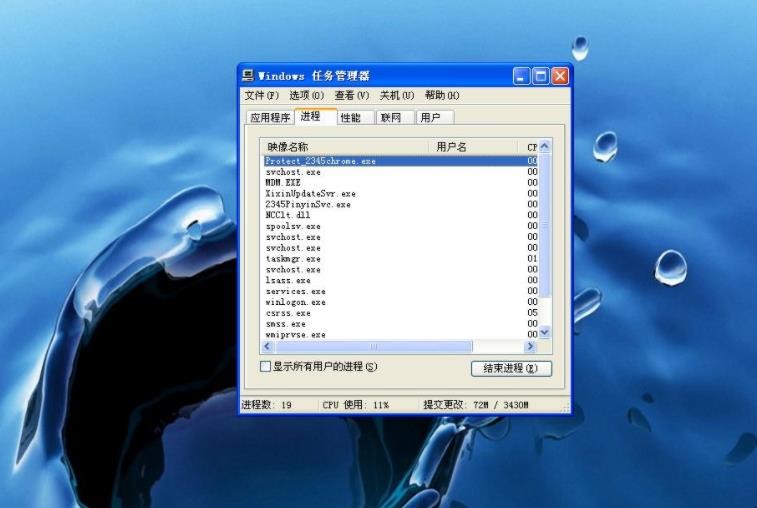Click the horizontal scrollbar thumb
This screenshot has height=508, width=757.
click(x=374, y=346)
